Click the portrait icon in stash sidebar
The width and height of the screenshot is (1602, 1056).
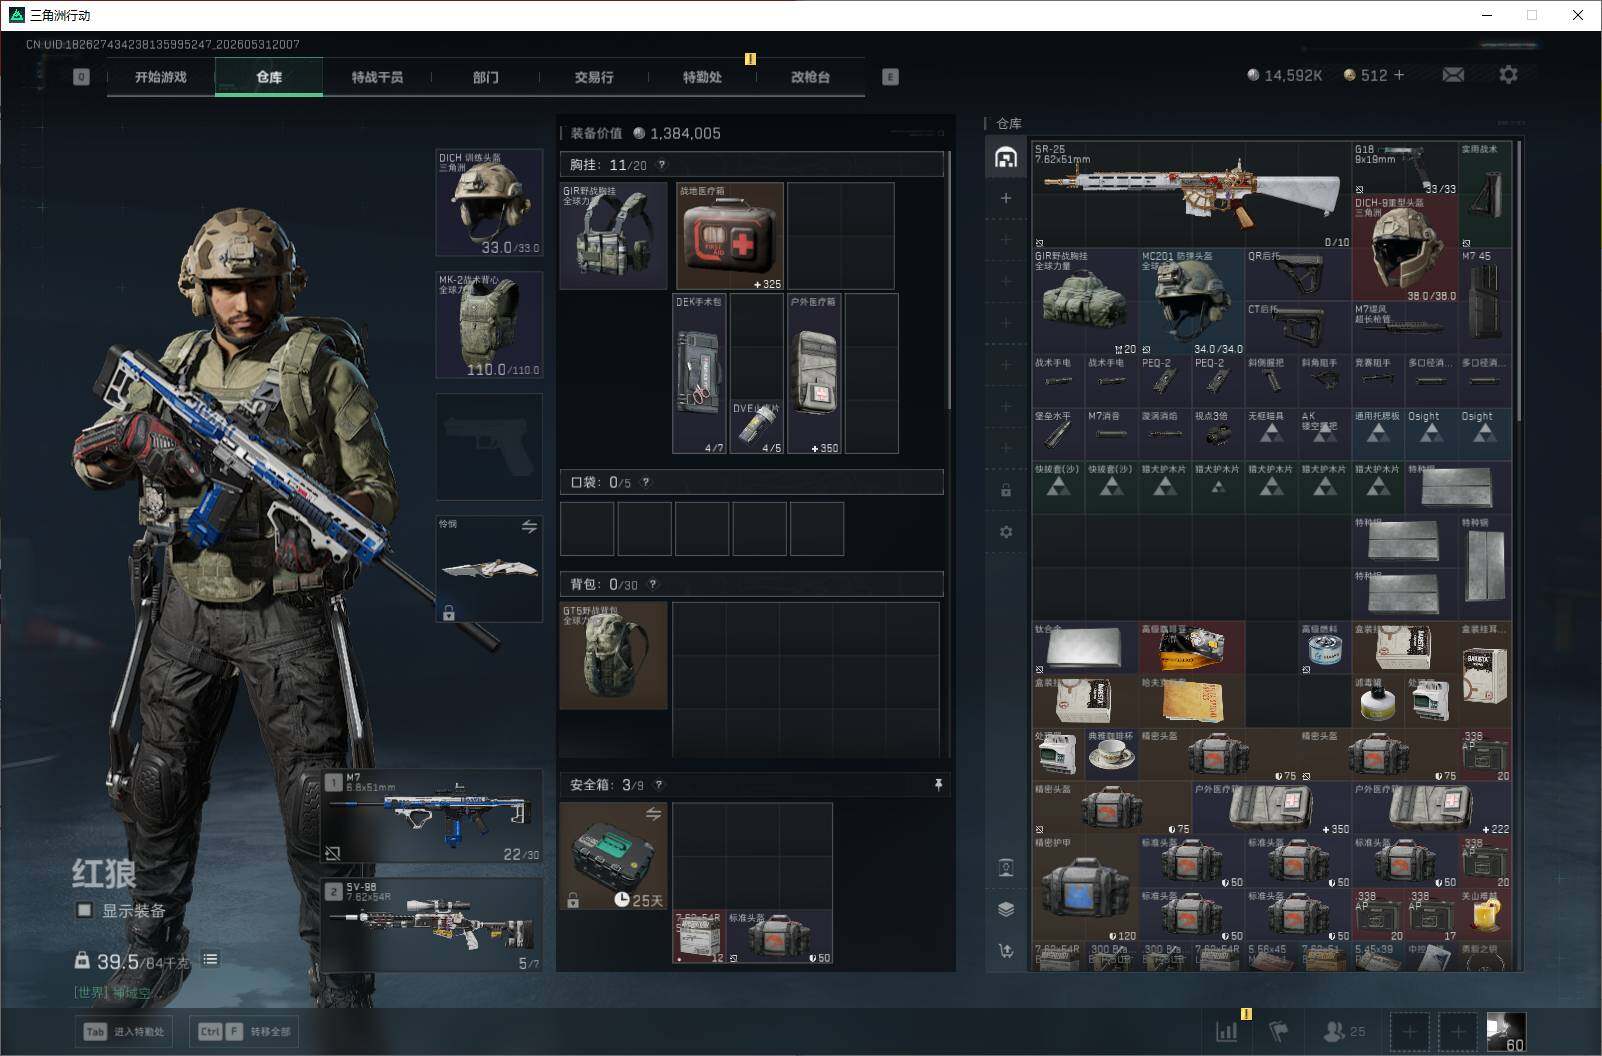click(1006, 867)
